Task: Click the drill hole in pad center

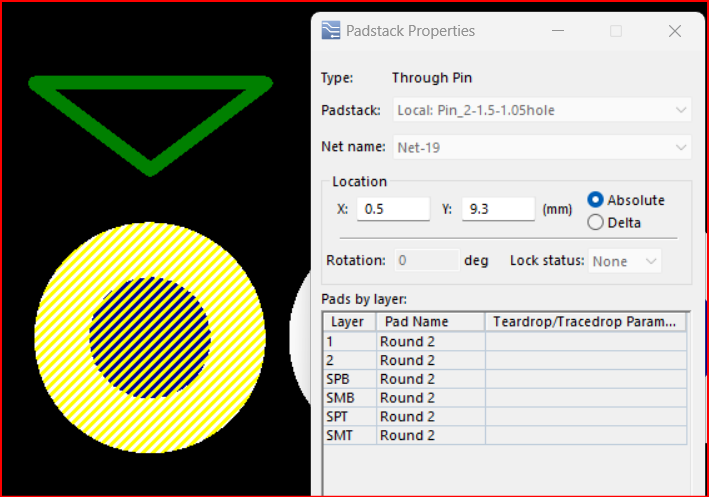Action: click(150, 337)
